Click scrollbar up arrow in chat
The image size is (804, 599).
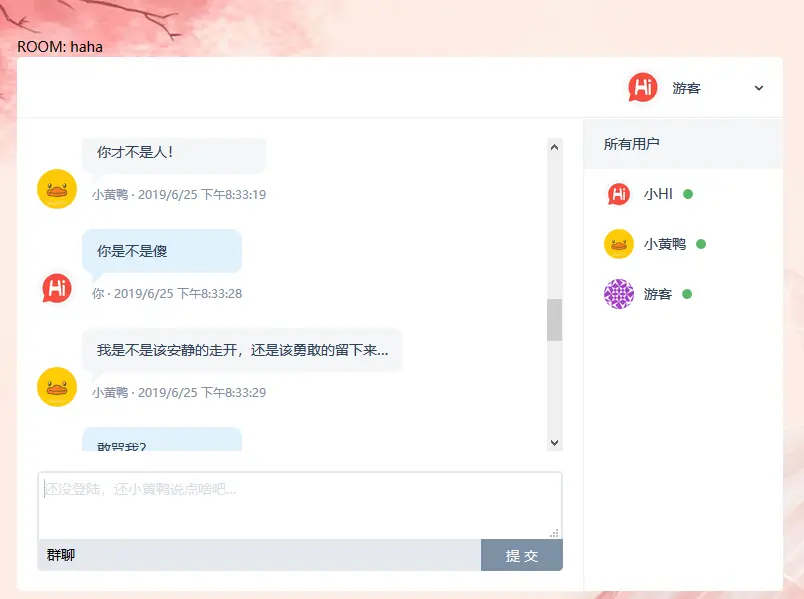(x=554, y=147)
